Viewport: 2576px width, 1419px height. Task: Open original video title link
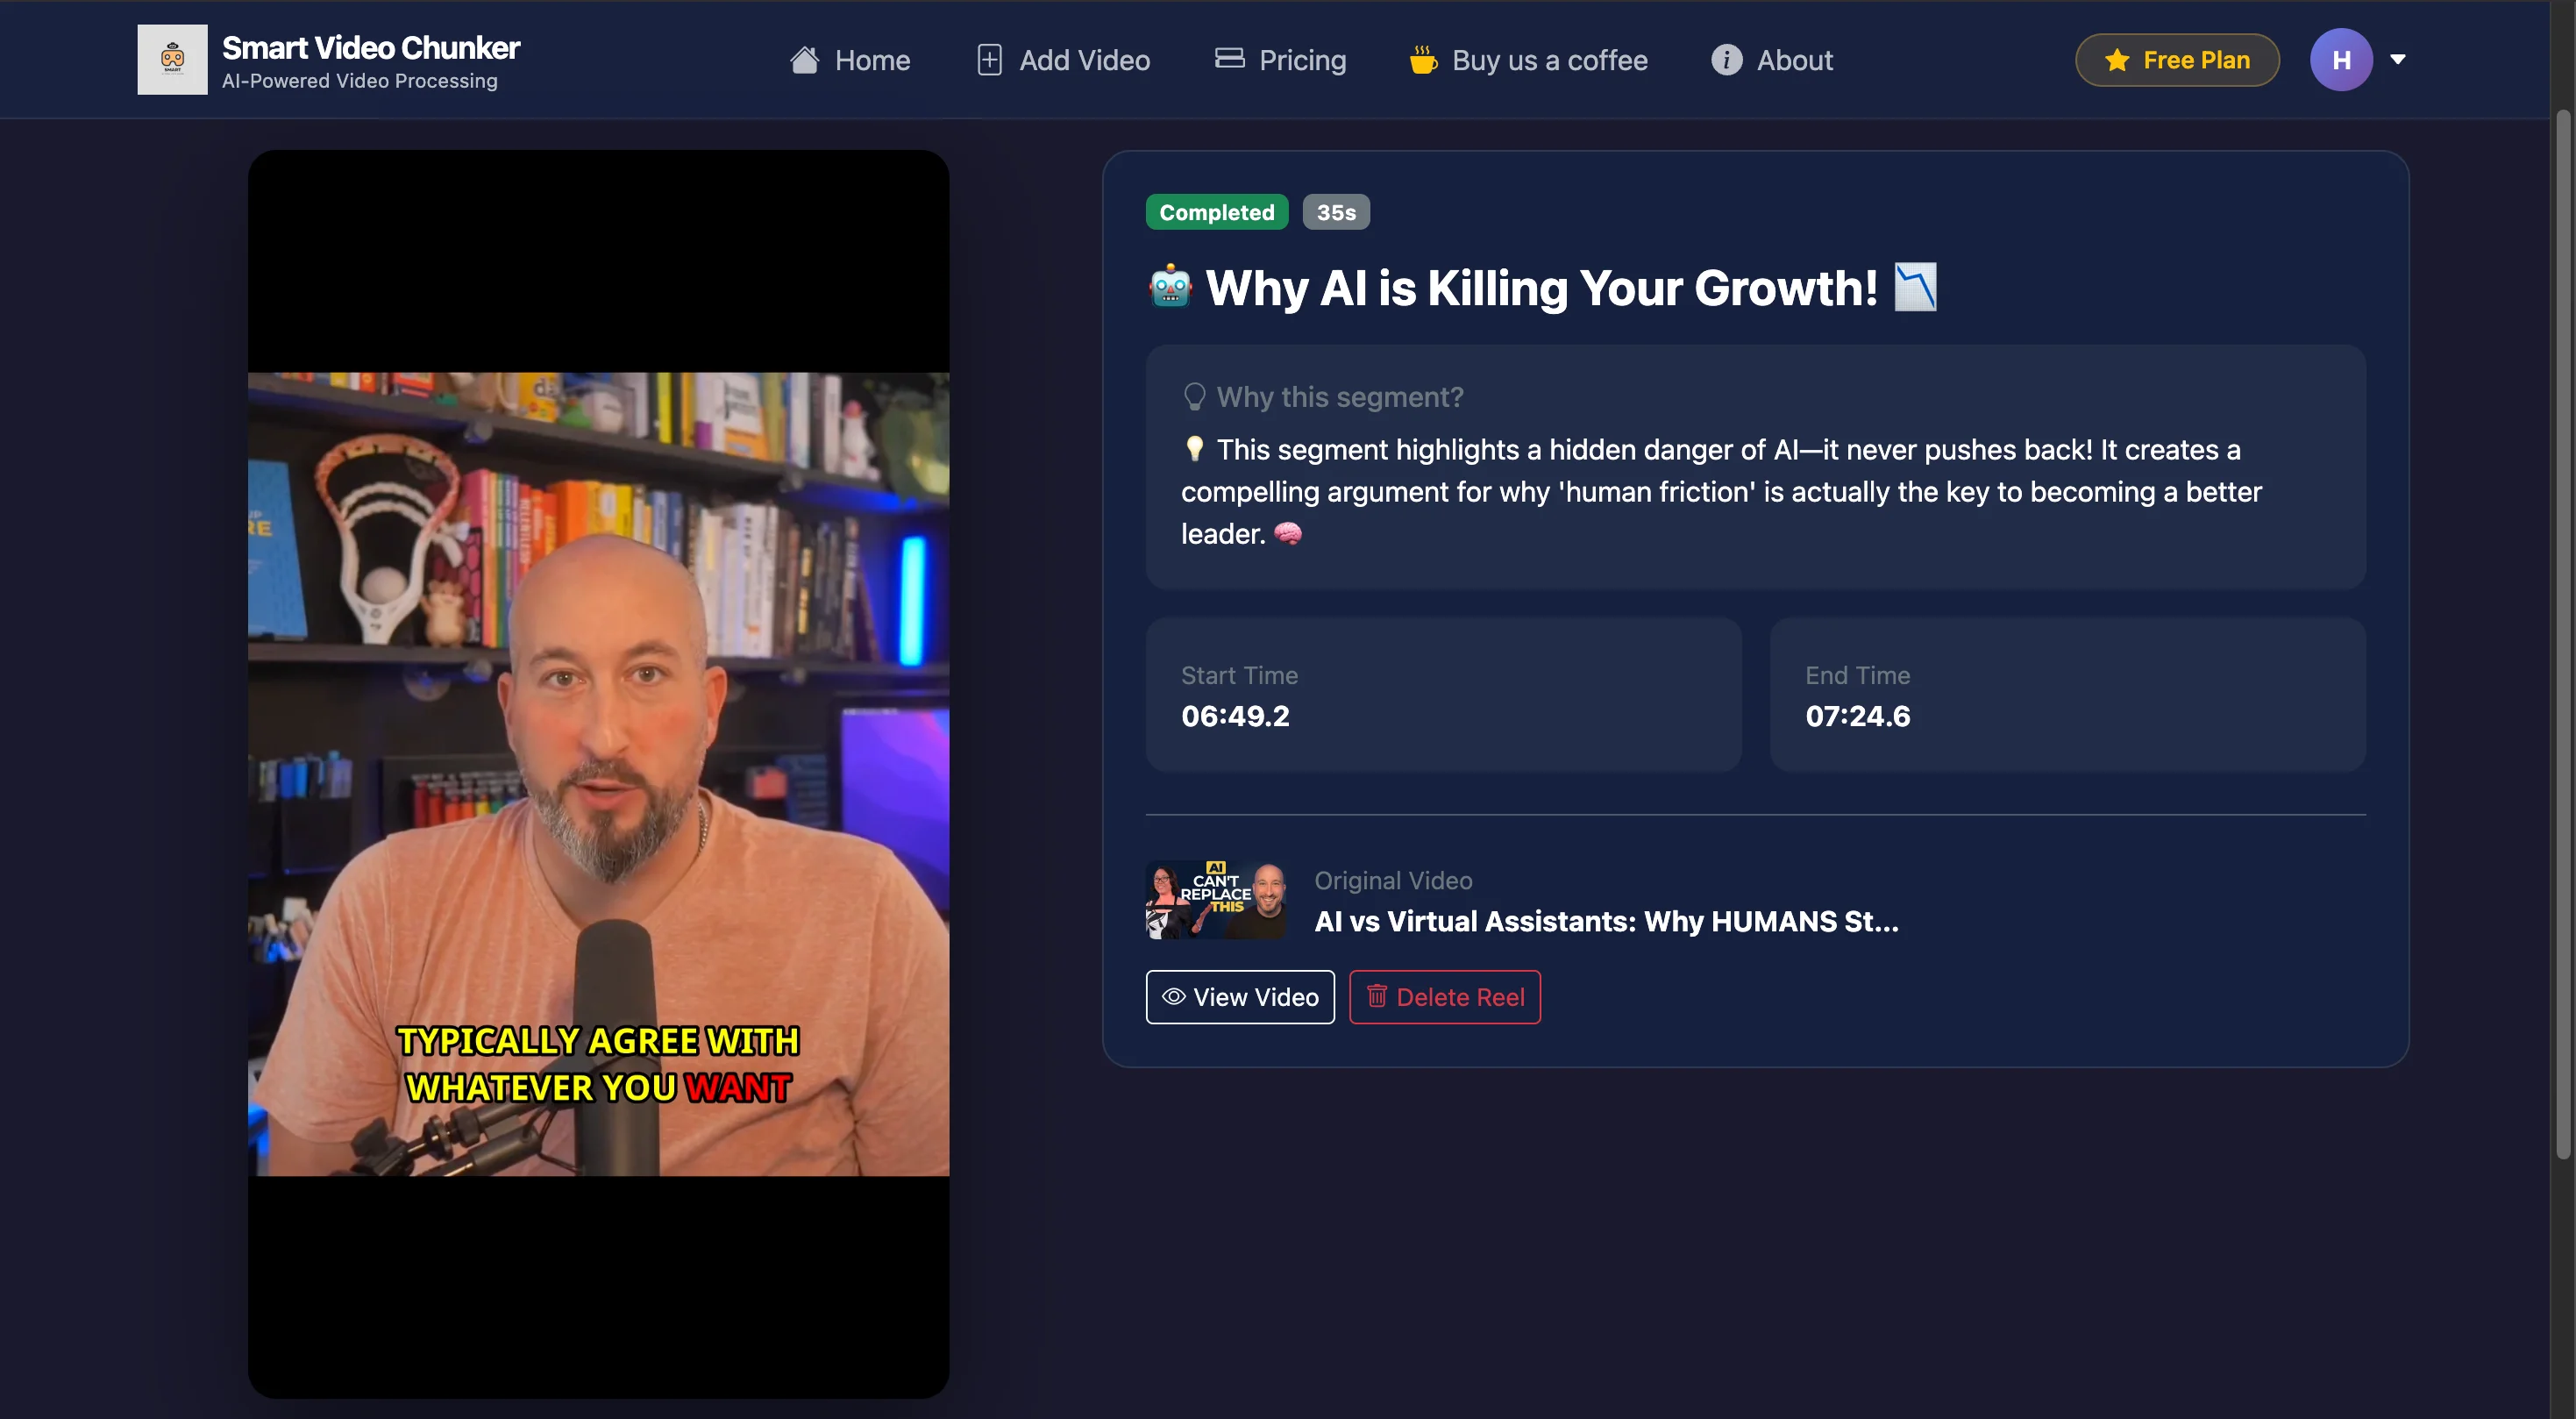tap(1606, 921)
